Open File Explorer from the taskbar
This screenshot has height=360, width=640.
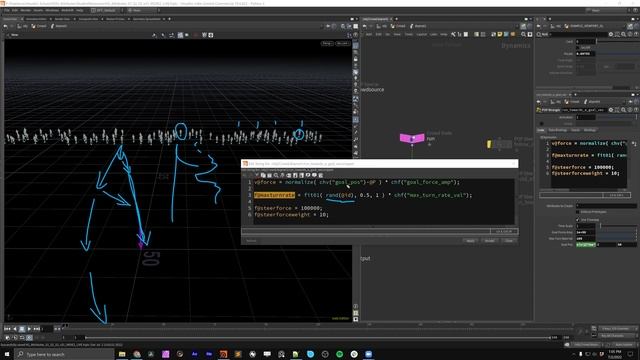pyautogui.click(x=122, y=354)
